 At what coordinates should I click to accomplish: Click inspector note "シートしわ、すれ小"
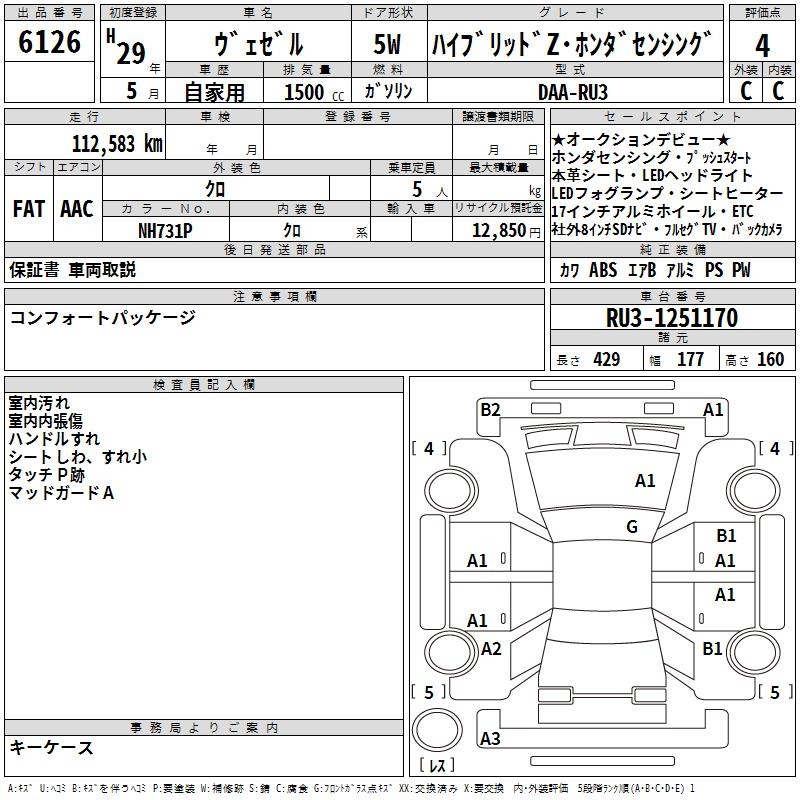[78, 457]
